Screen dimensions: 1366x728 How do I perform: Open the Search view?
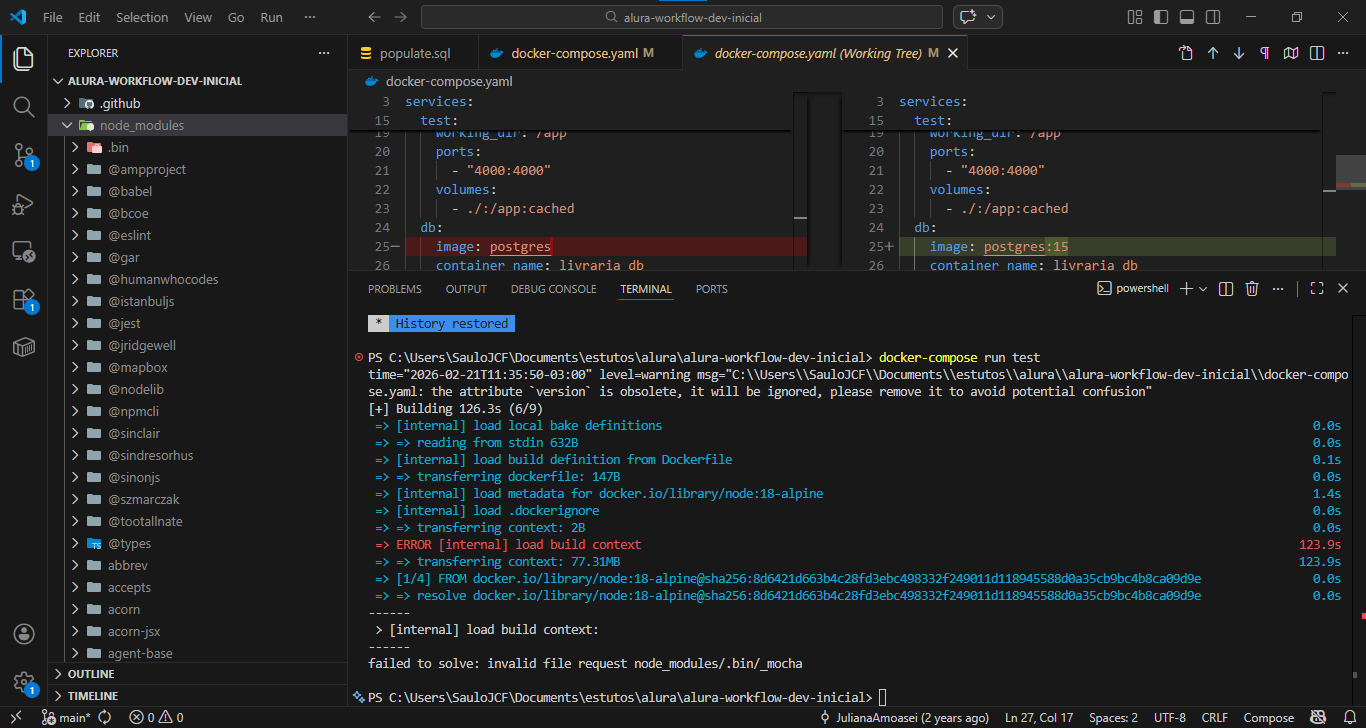(x=23, y=107)
